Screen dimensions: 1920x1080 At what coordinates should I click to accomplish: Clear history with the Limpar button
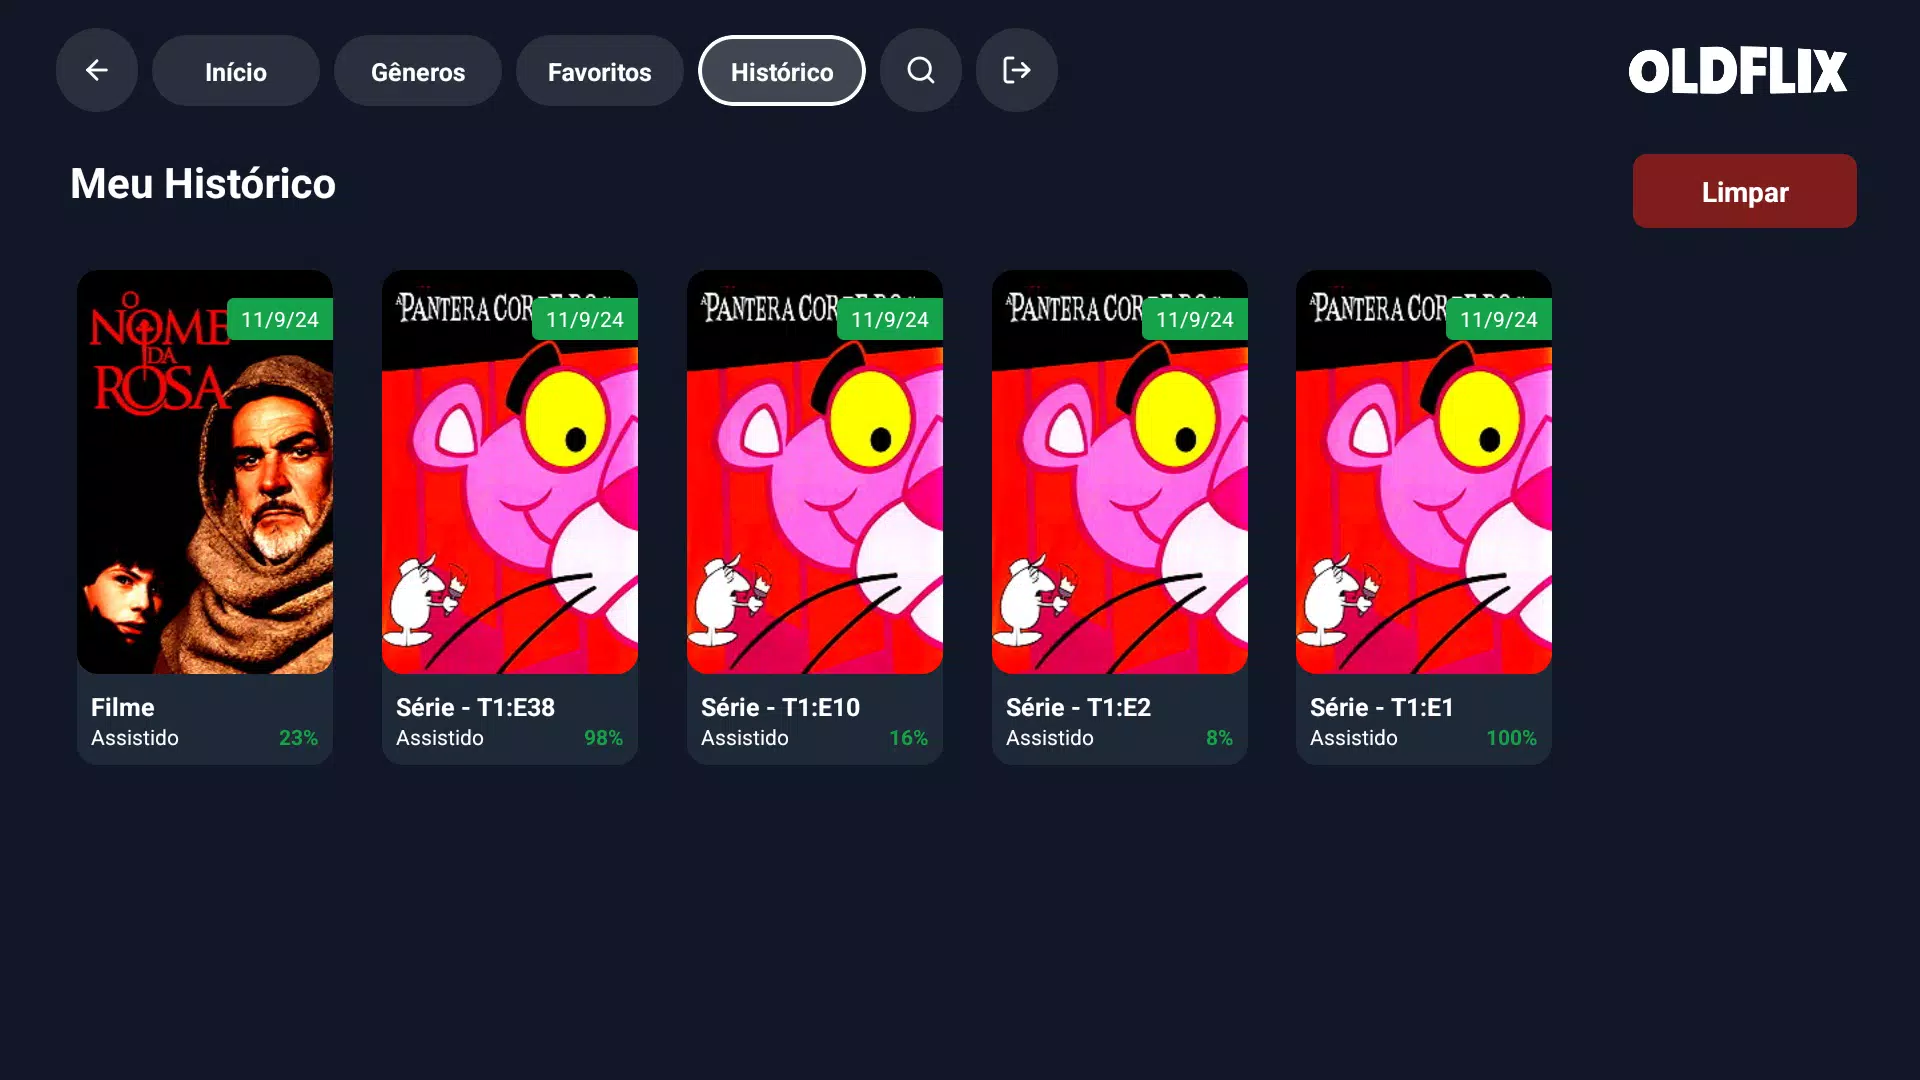[x=1745, y=191]
